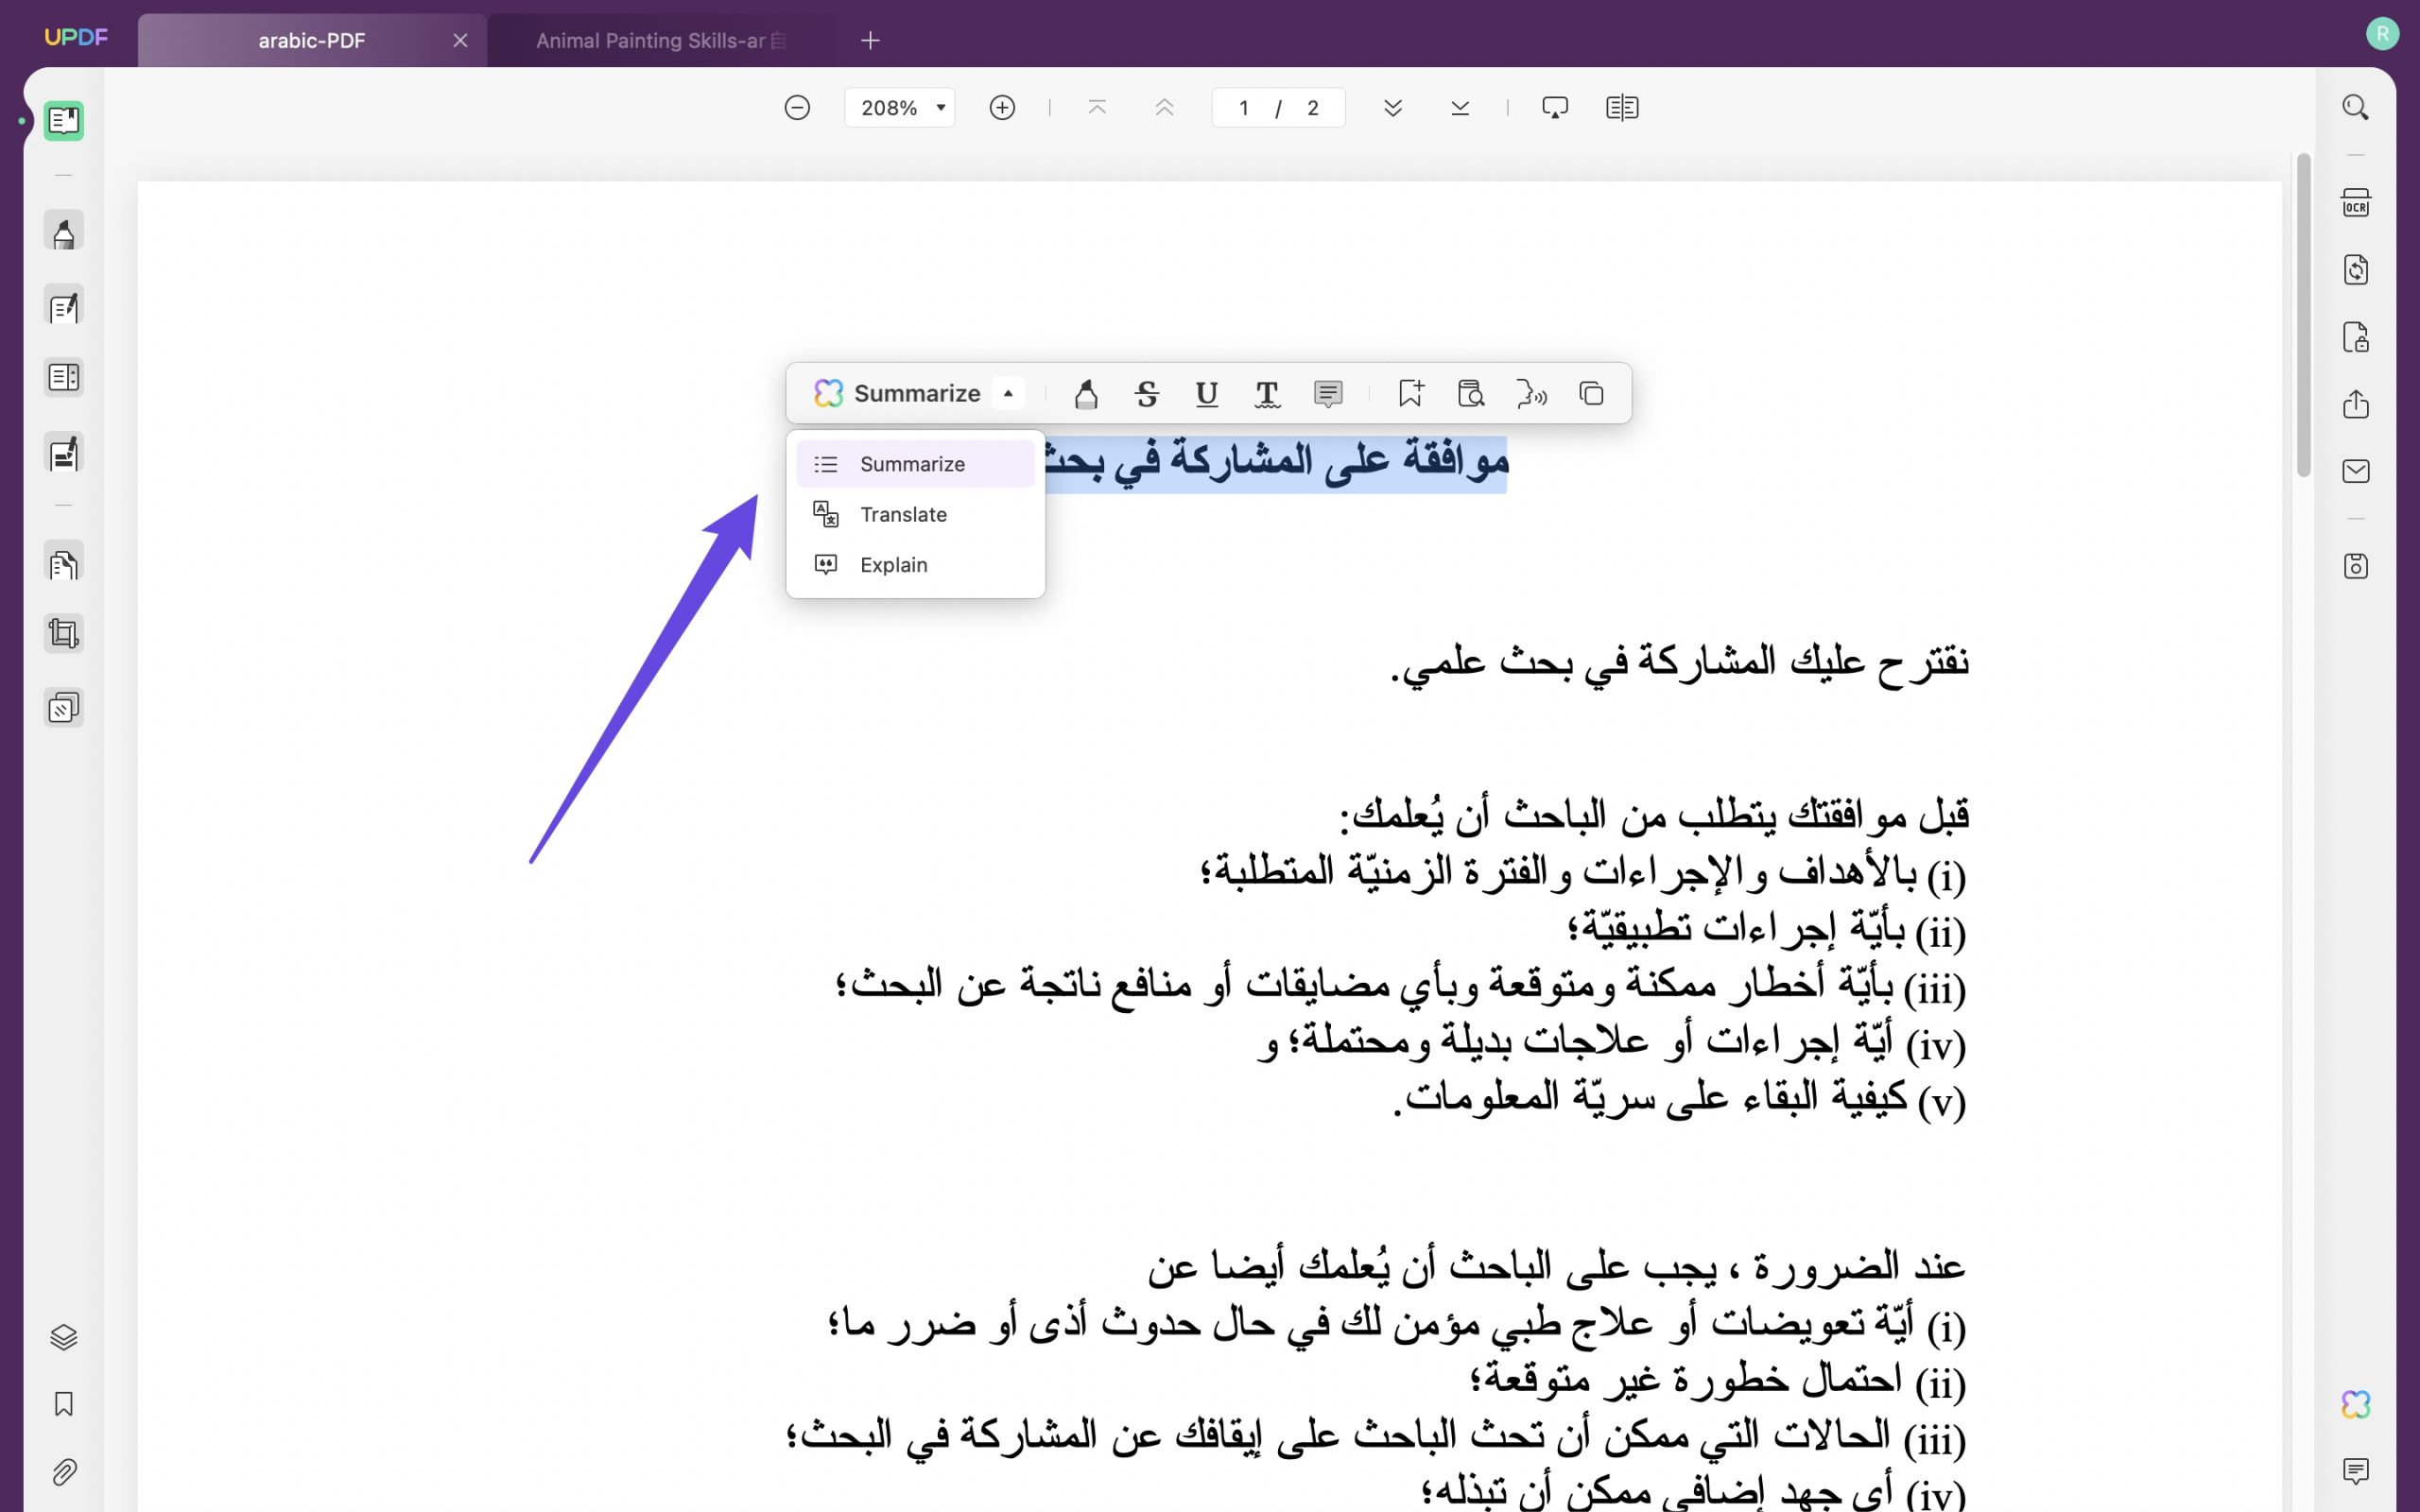
Task: Open a new tab with plus button
Action: click(870, 41)
